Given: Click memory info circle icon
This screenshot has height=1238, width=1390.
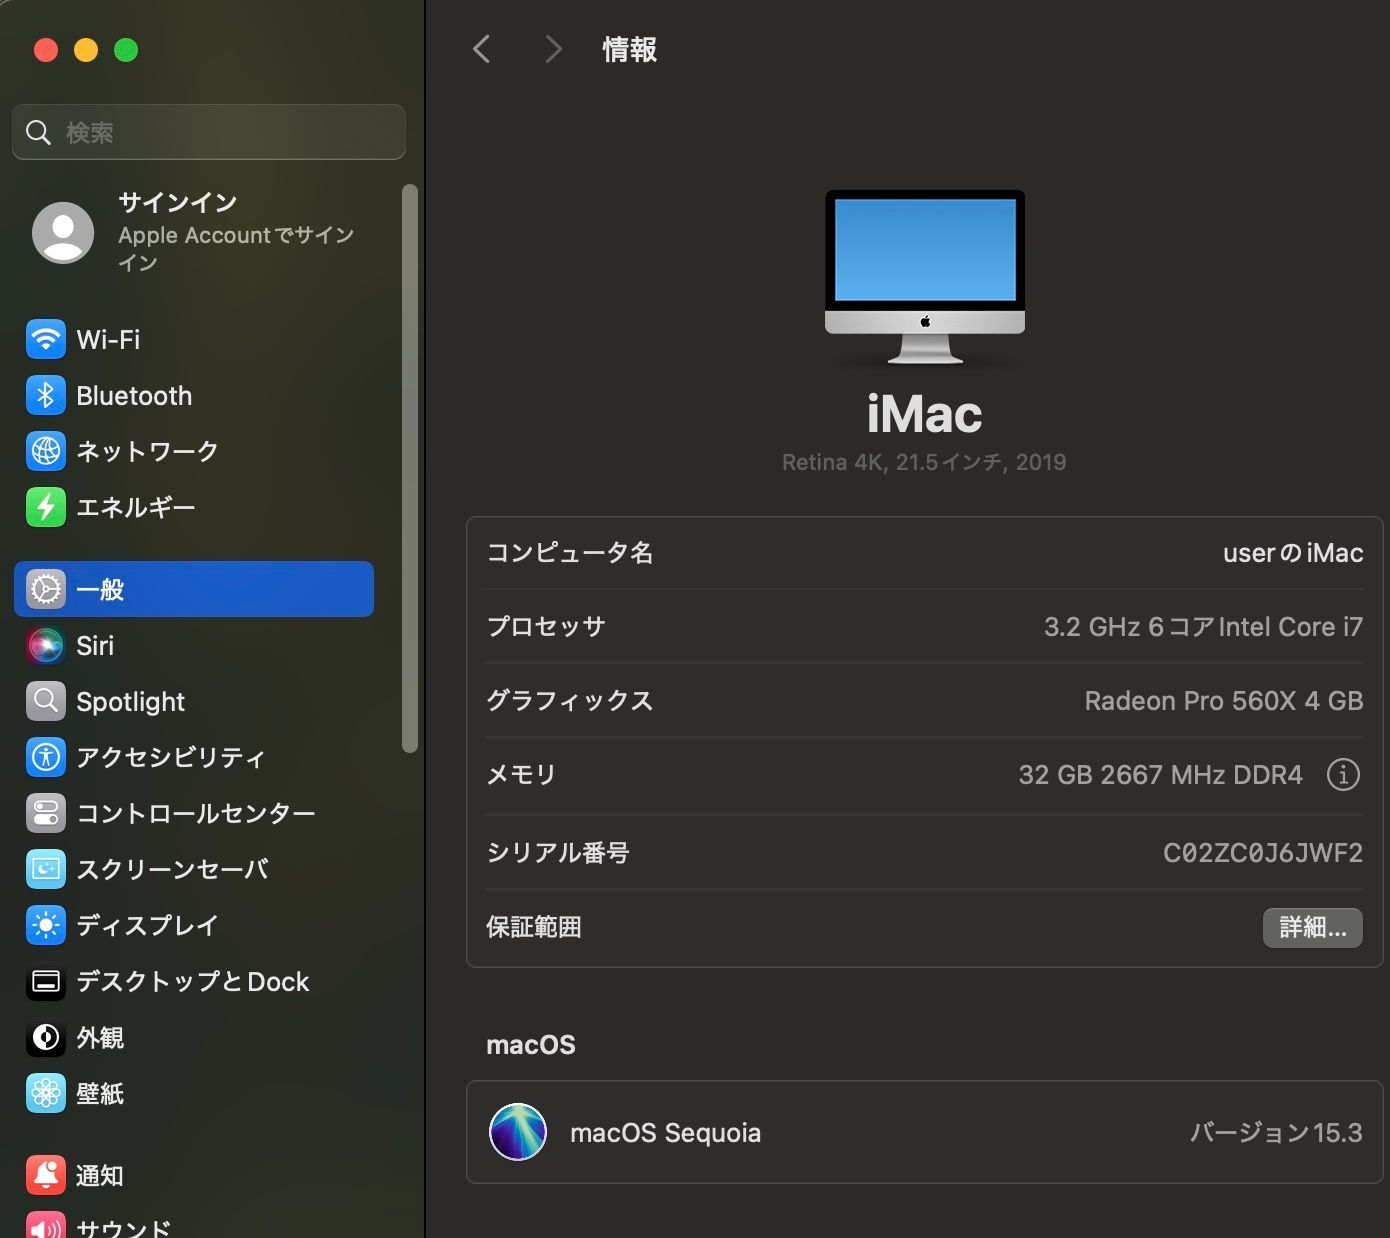Looking at the screenshot, I should pyautogui.click(x=1343, y=775).
